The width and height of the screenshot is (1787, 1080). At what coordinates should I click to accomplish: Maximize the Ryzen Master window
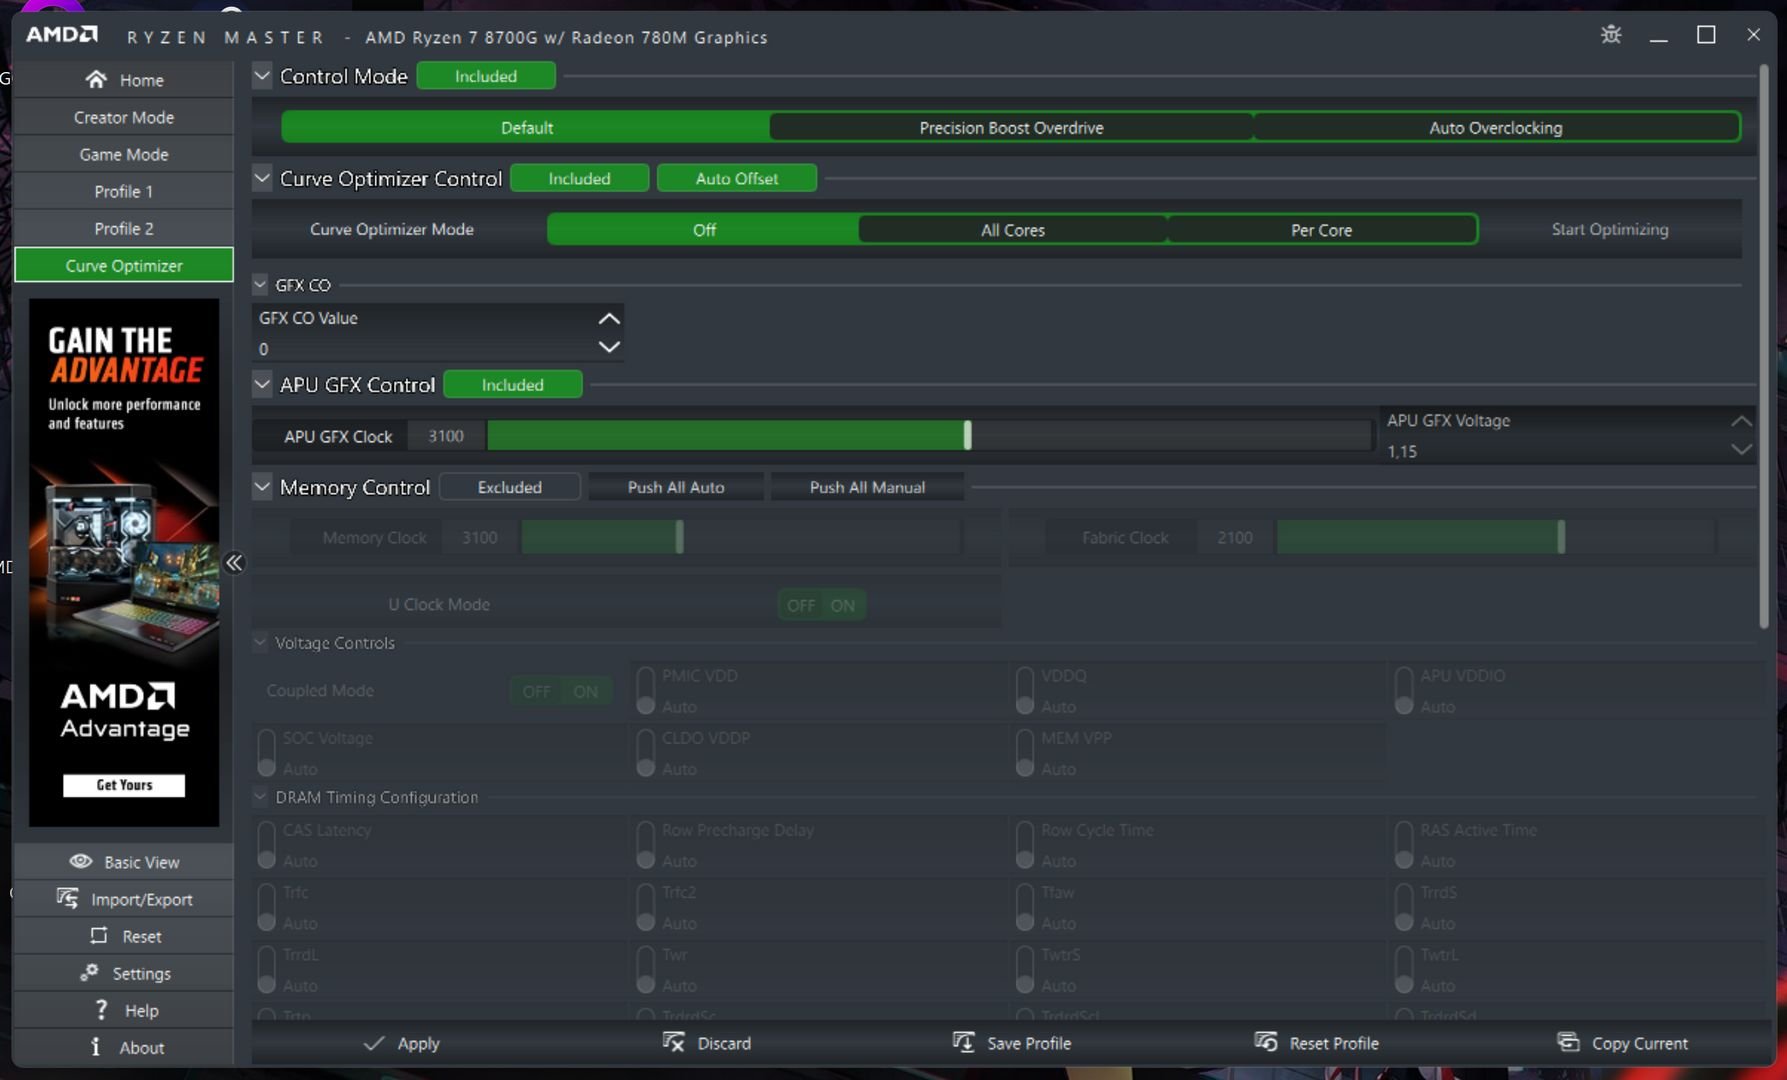pyautogui.click(x=1706, y=35)
